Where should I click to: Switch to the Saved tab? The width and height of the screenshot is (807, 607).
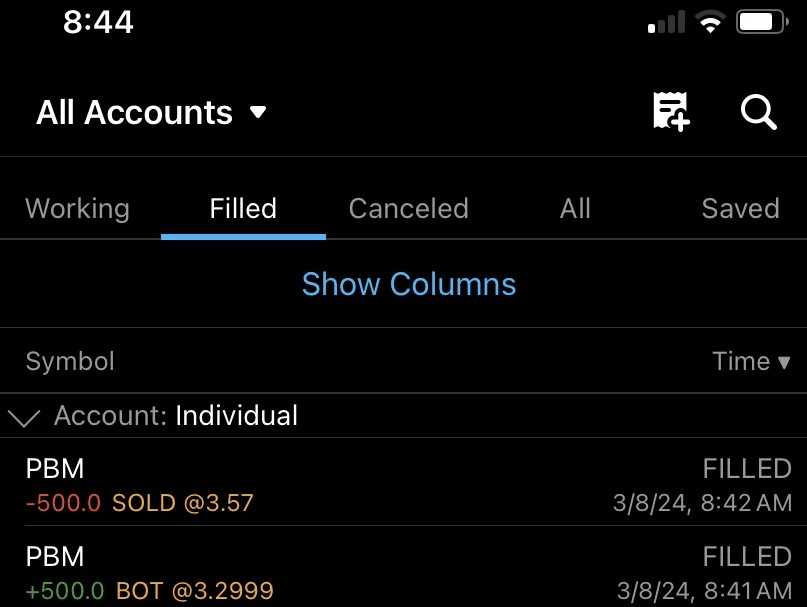[740, 208]
